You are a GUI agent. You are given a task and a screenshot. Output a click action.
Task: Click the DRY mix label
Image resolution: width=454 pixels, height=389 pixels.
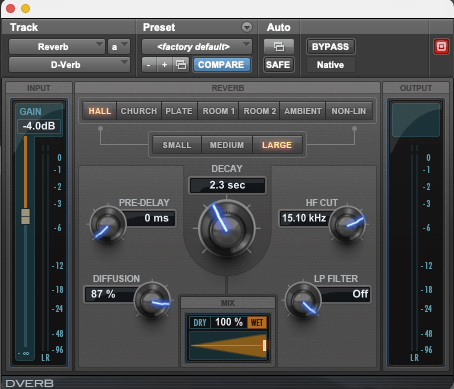pyautogui.click(x=200, y=323)
